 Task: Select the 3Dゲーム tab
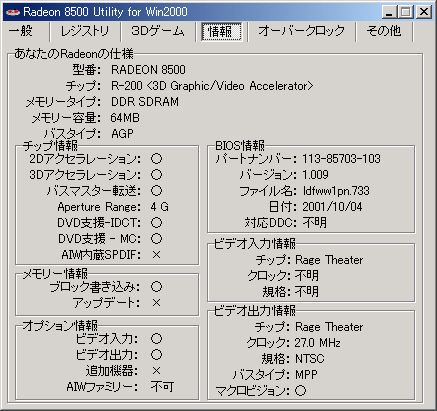[x=158, y=31]
